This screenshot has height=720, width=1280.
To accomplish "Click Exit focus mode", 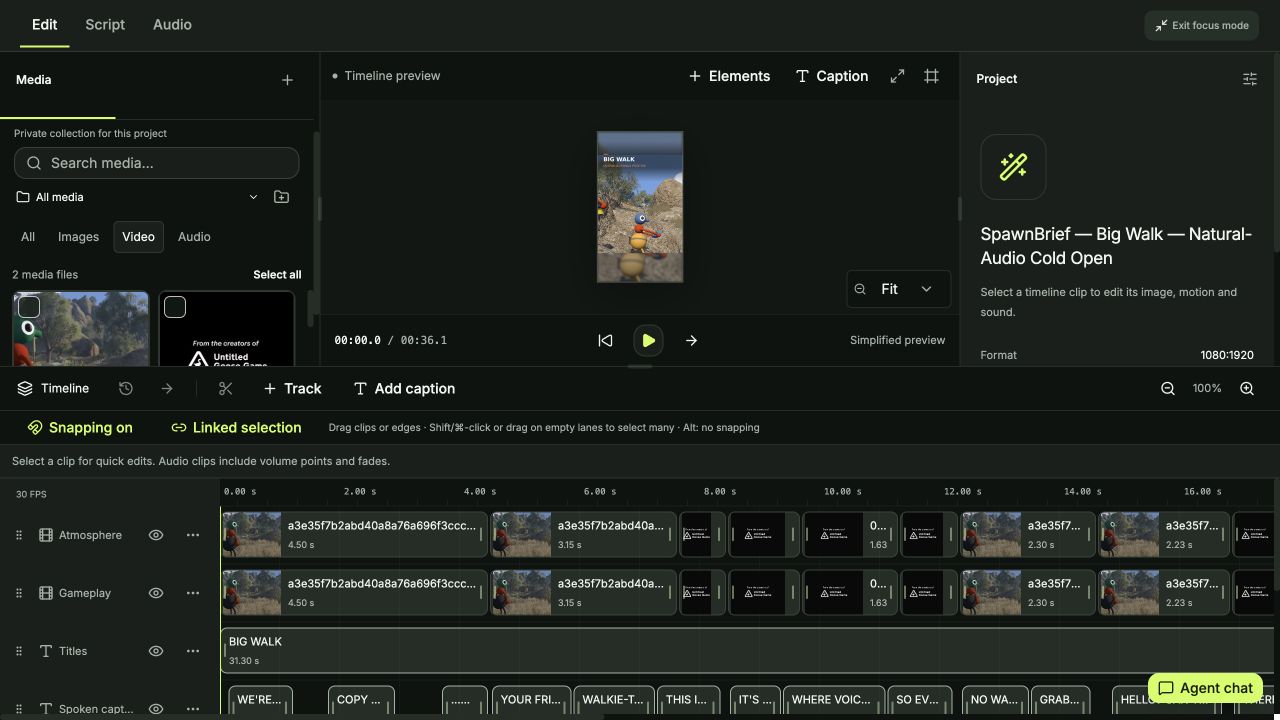I will (x=1201, y=25).
